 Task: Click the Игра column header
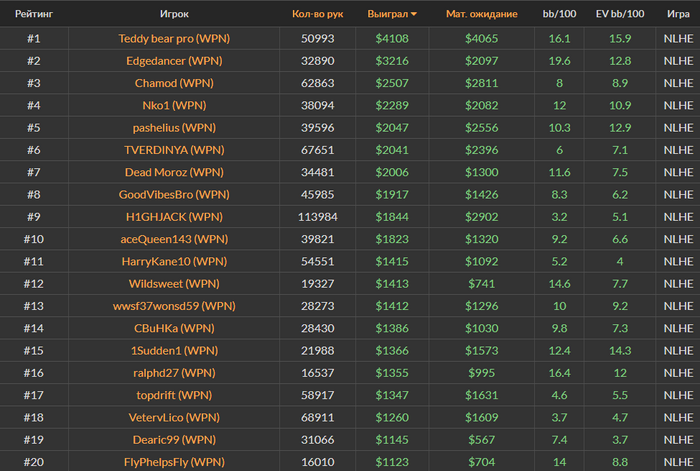(678, 14)
